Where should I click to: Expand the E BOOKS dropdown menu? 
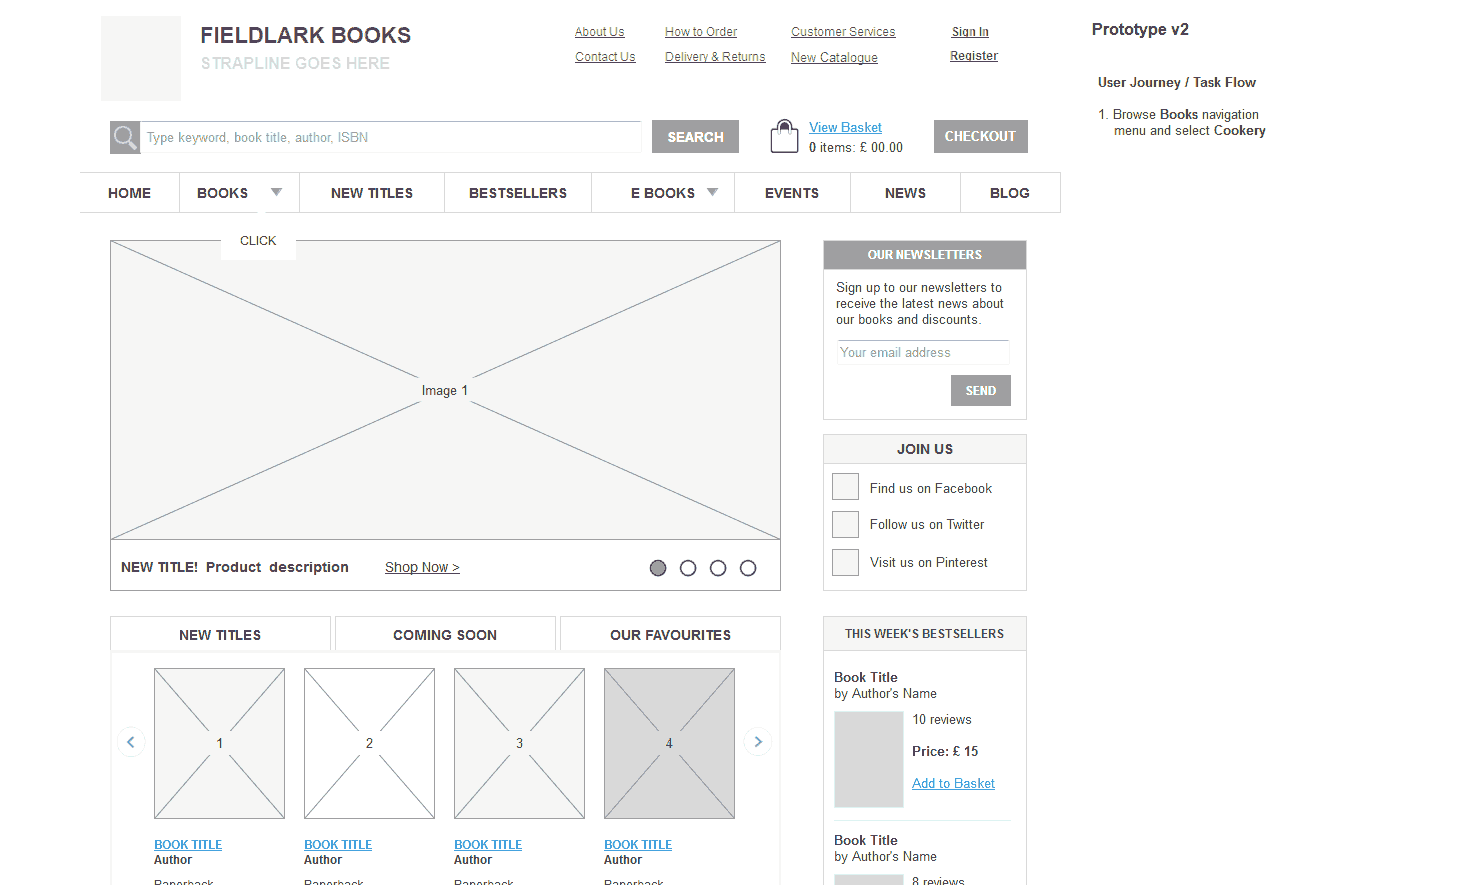[x=712, y=192]
